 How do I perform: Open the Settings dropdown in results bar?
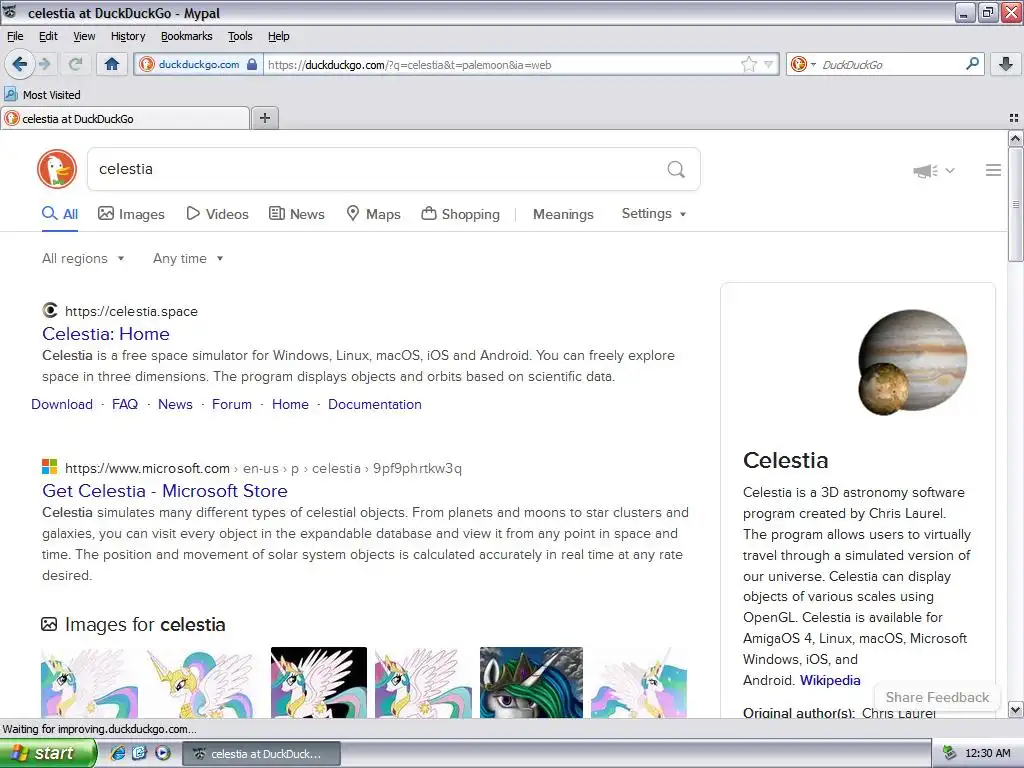coord(654,214)
